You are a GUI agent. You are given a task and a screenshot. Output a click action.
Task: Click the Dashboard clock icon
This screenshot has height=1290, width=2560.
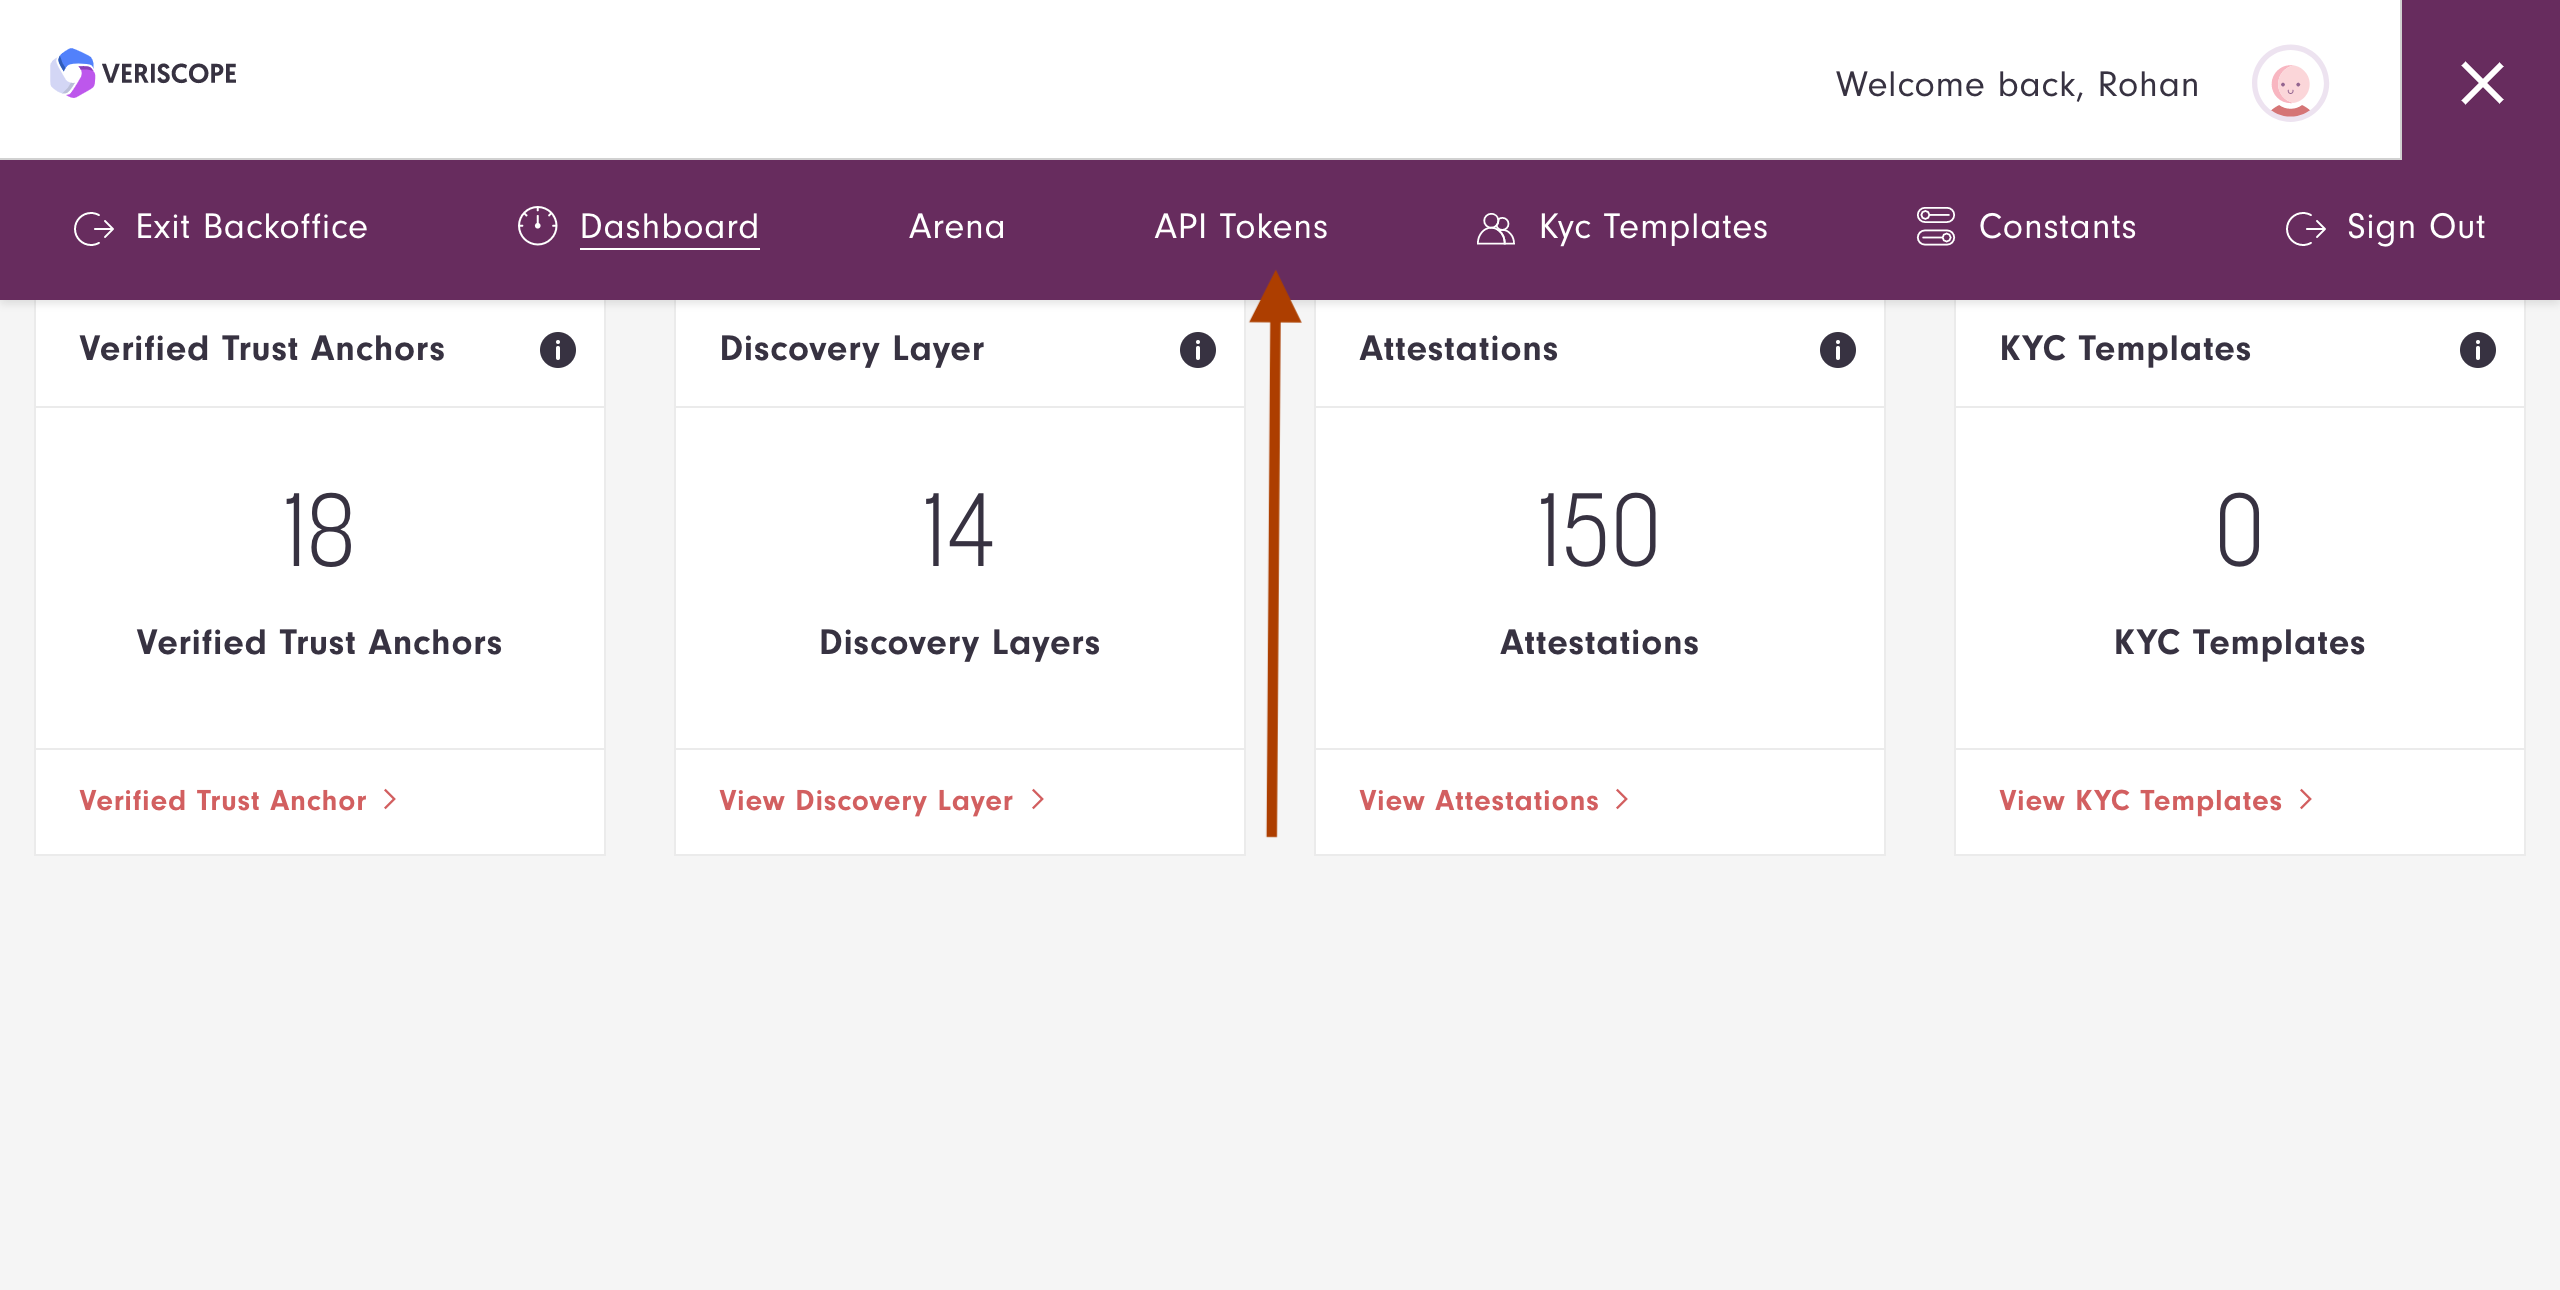536,227
